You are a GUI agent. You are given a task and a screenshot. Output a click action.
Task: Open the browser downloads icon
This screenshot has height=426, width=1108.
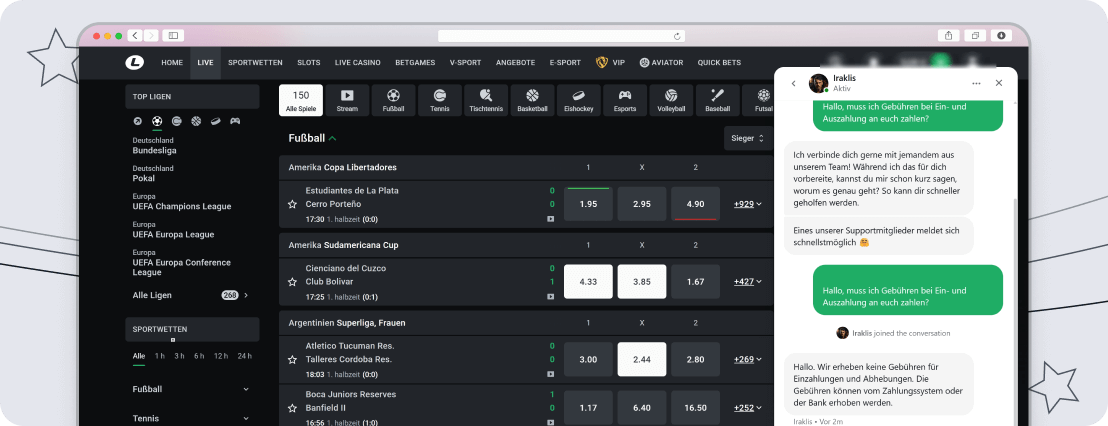[x=1001, y=35]
